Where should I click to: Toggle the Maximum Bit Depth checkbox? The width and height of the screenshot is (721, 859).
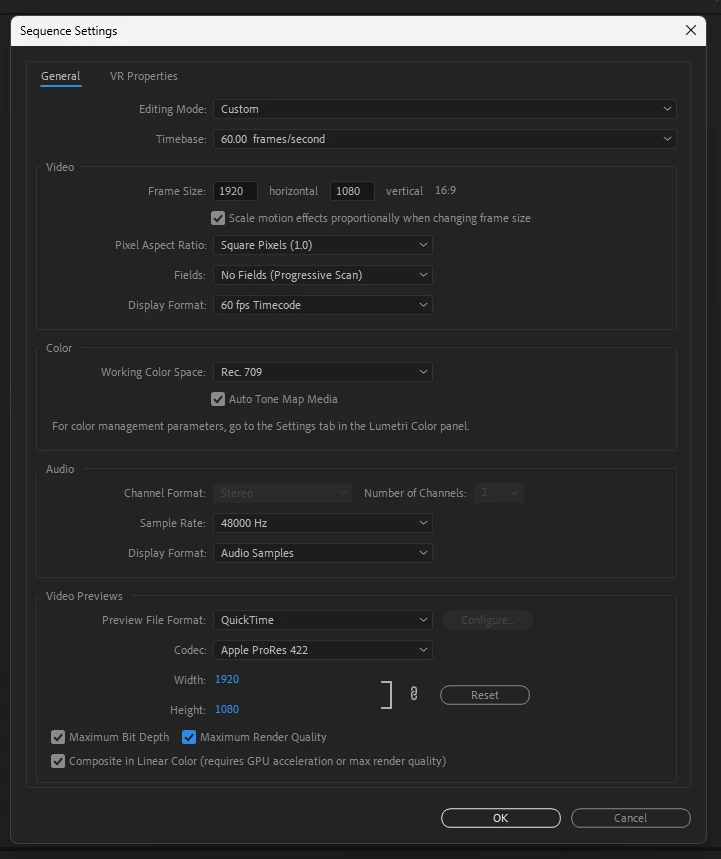tap(58, 737)
